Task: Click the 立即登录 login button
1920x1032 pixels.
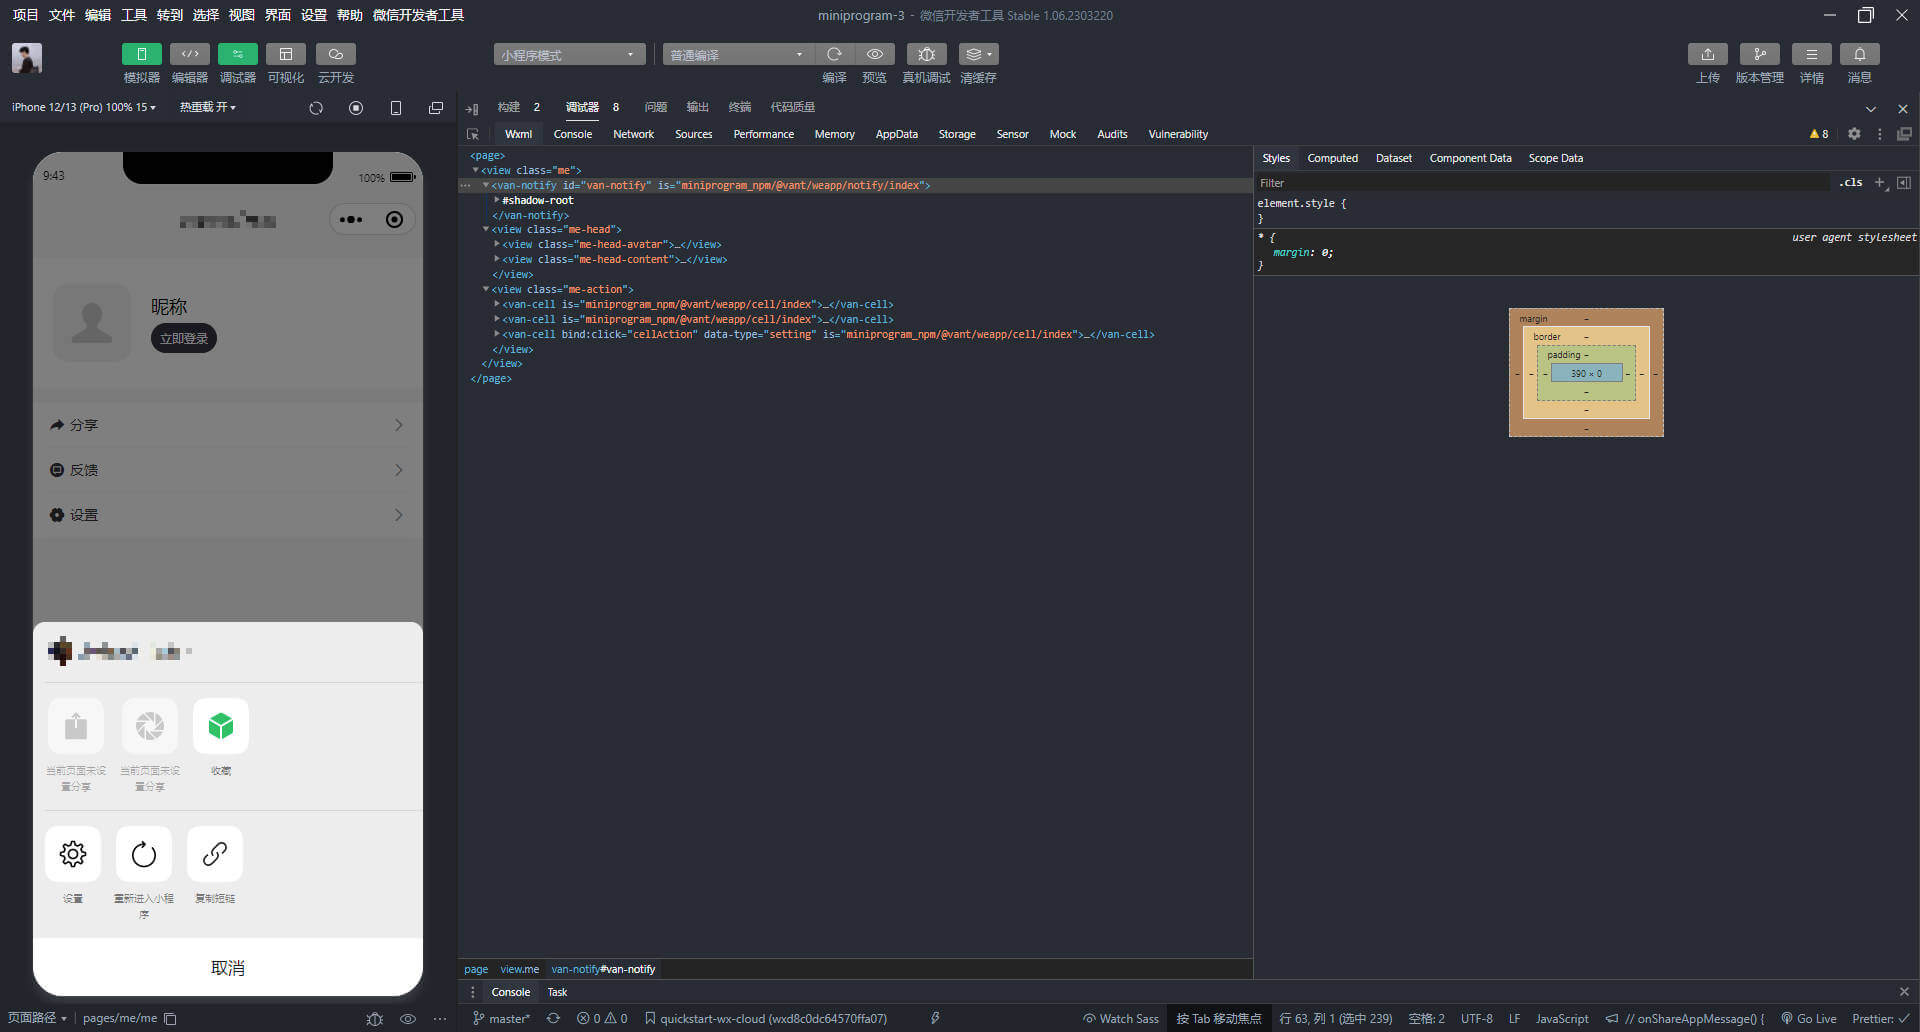Action: (x=184, y=338)
